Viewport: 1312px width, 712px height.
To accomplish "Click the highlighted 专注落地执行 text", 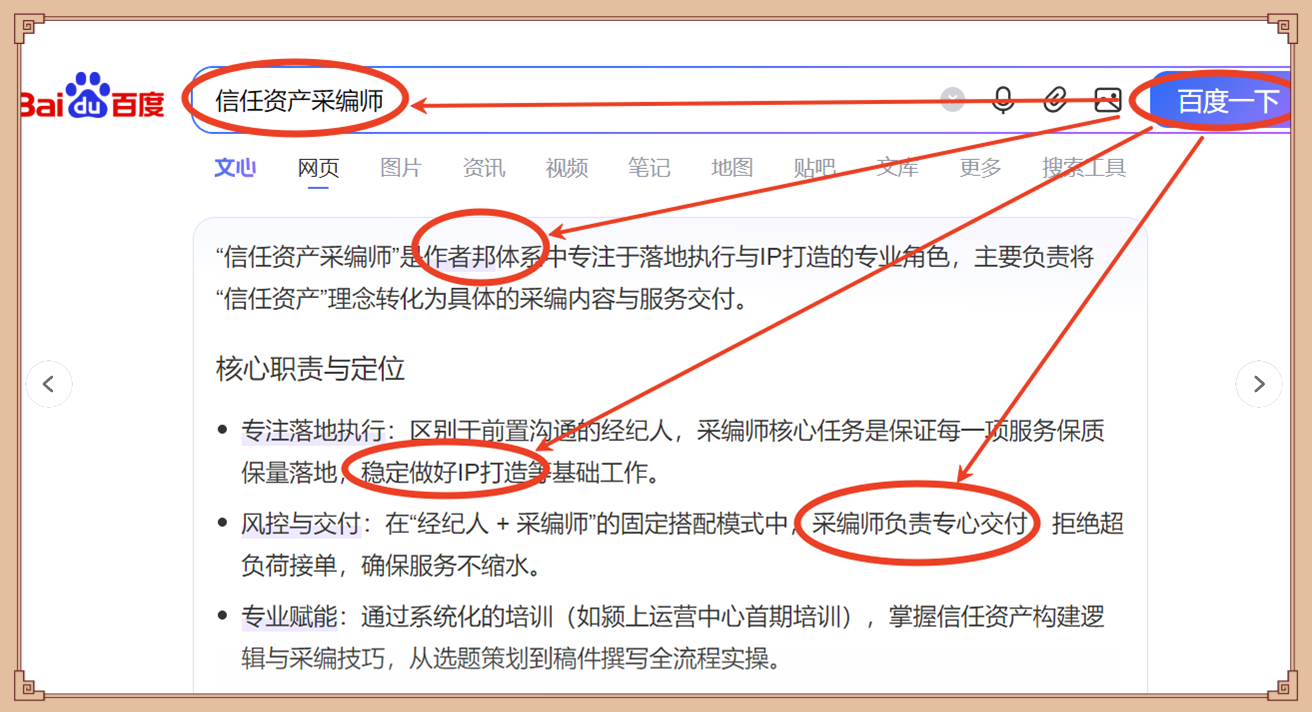I will (311, 431).
